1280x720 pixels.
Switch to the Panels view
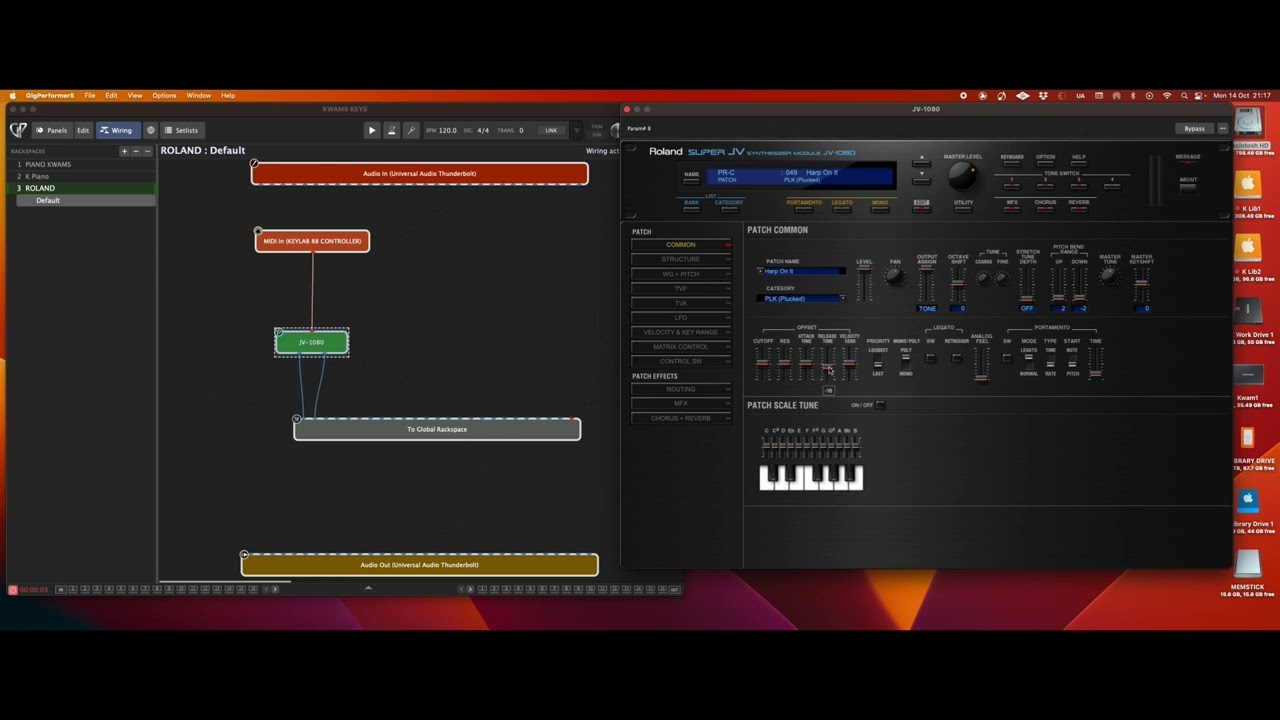tap(51, 130)
